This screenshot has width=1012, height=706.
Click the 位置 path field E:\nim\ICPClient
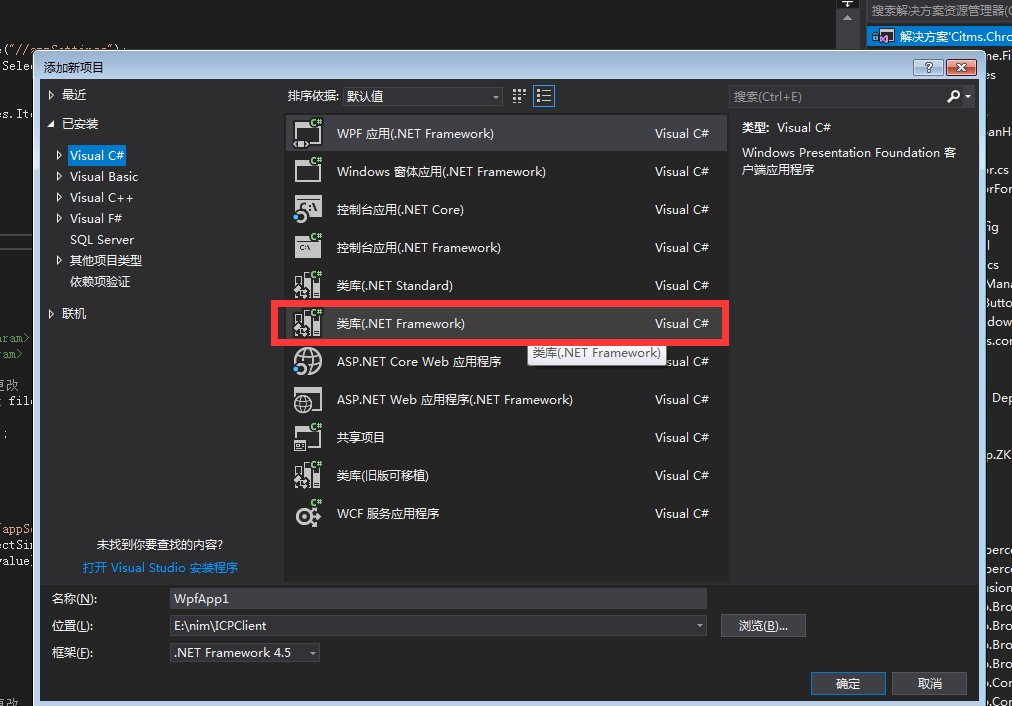431,625
